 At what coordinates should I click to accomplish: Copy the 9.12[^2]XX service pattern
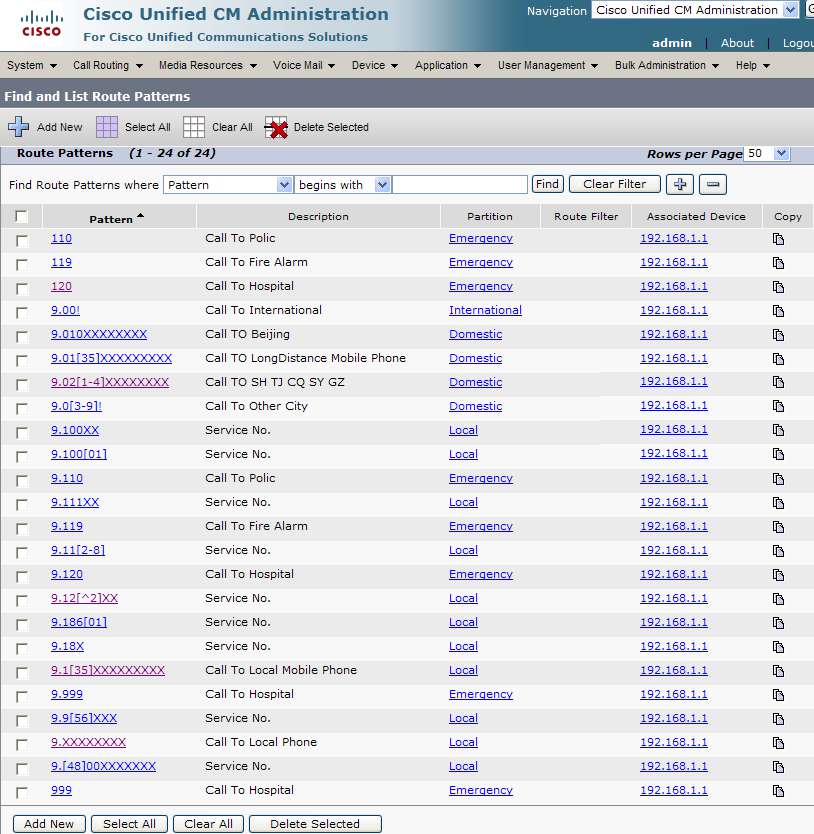[778, 599]
